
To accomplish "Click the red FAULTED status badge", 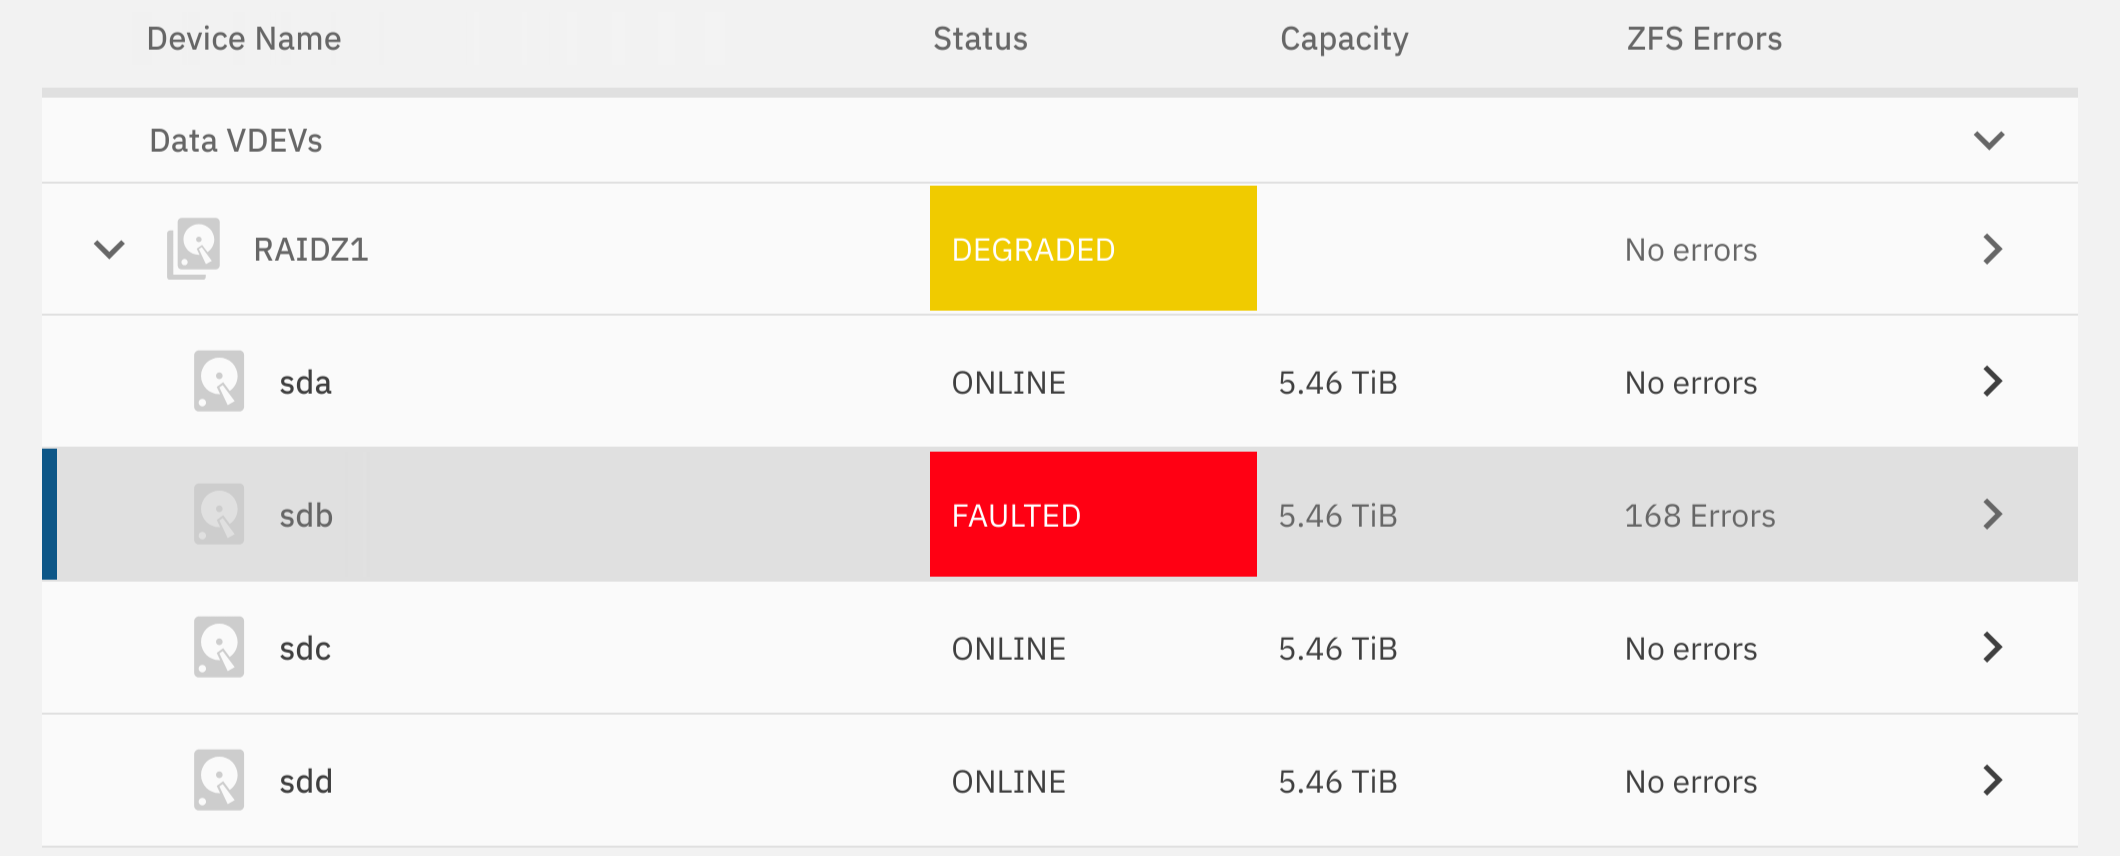I will pyautogui.click(x=1093, y=514).
